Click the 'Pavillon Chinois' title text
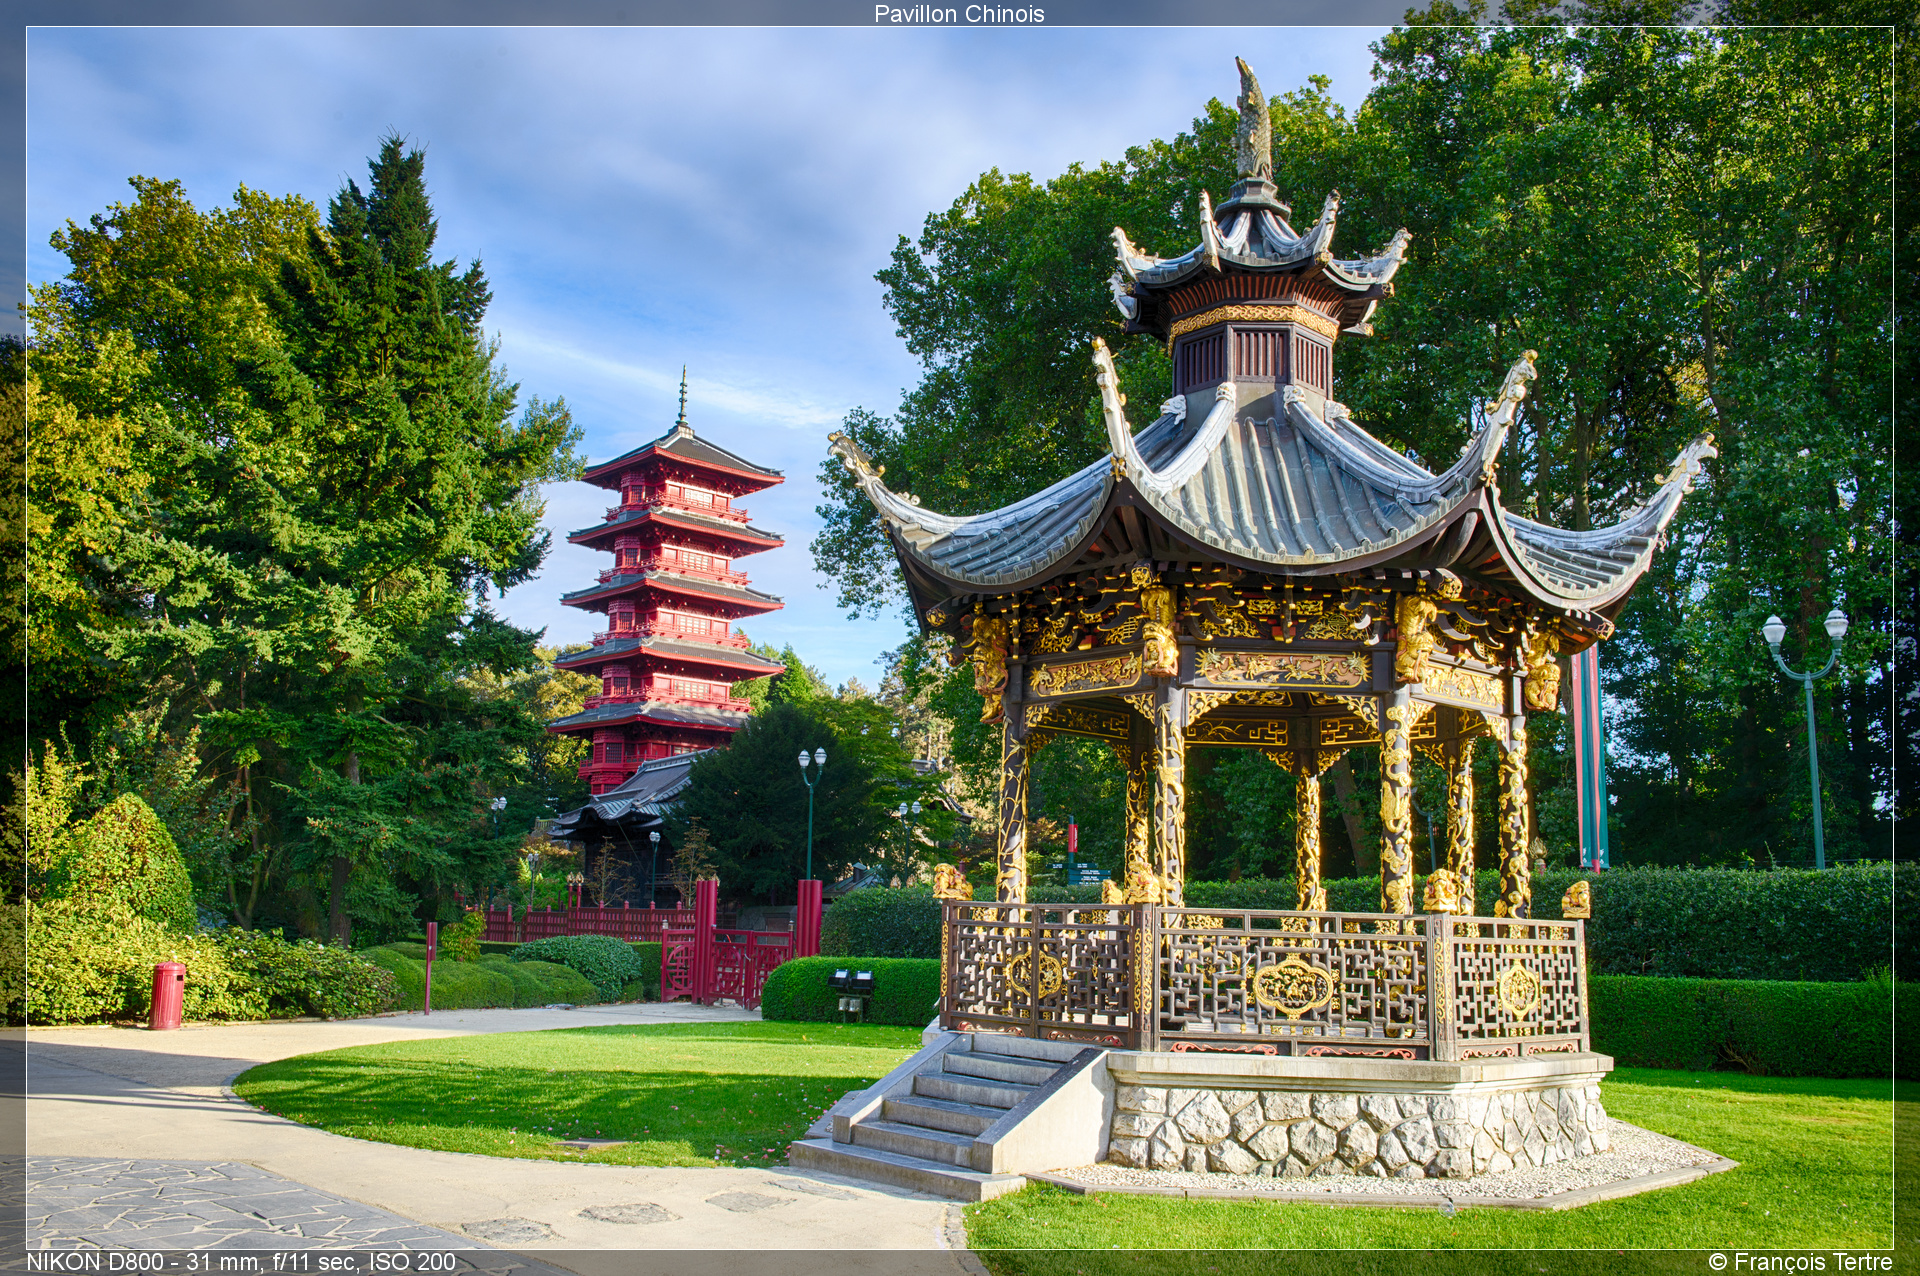Screen dimensions: 1920x1276 [x=959, y=14]
